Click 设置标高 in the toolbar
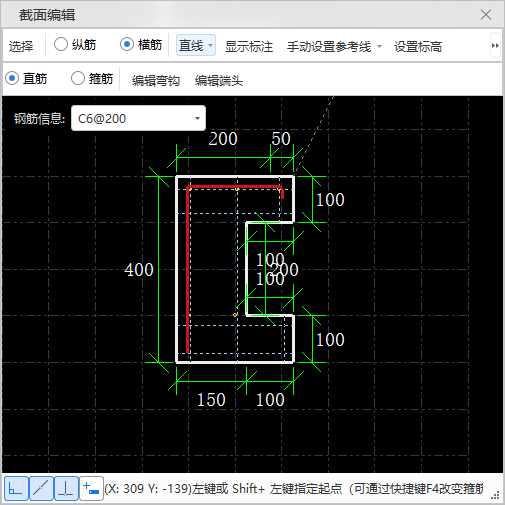 pyautogui.click(x=418, y=46)
